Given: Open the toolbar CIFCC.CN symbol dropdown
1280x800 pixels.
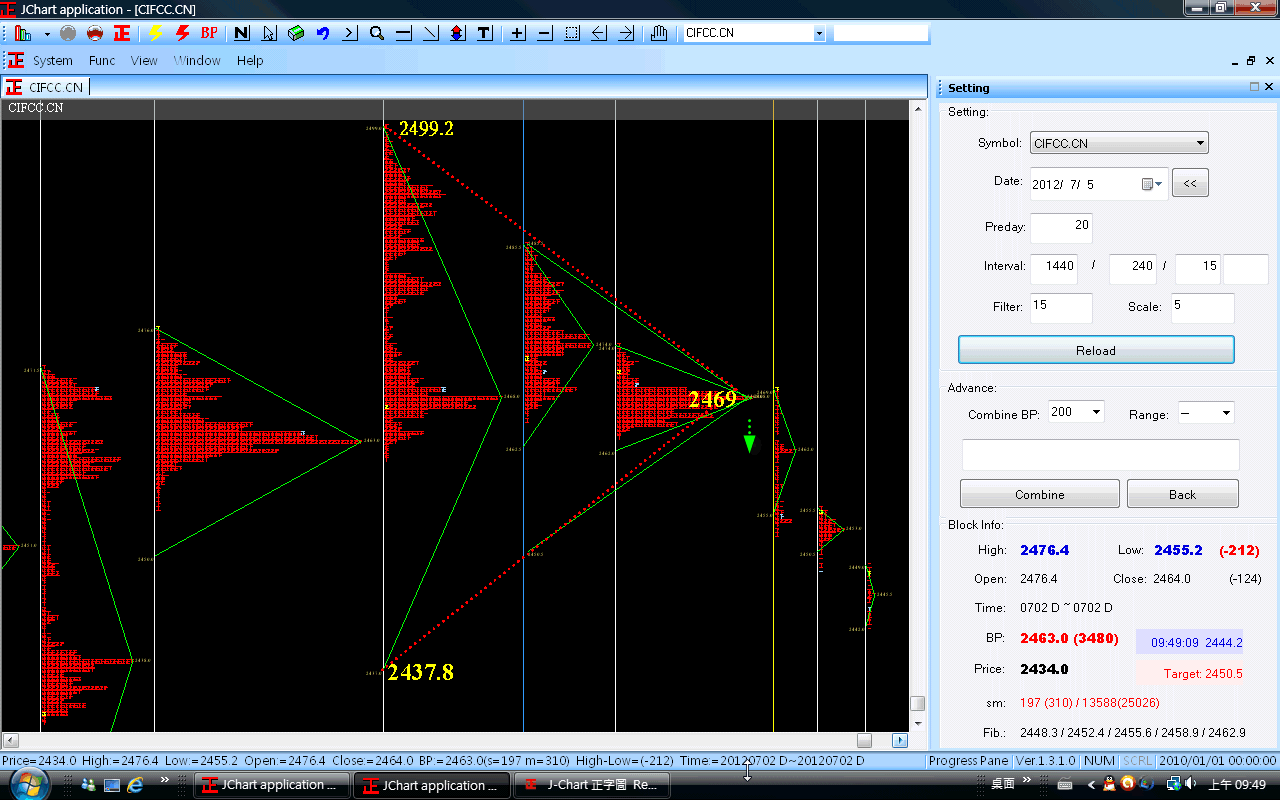Looking at the screenshot, I should (819, 33).
